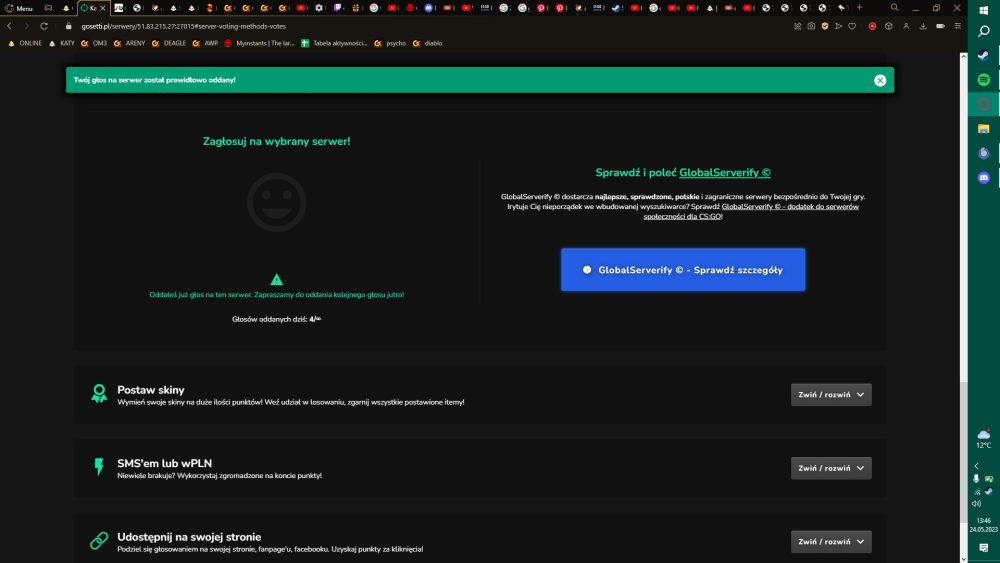Open the diablo bookmark
This screenshot has height=563, width=1000.
point(427,43)
